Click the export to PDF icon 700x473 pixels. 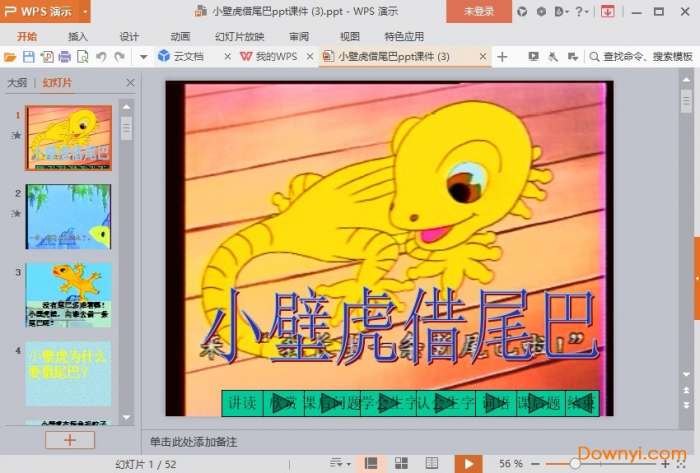tap(47, 57)
